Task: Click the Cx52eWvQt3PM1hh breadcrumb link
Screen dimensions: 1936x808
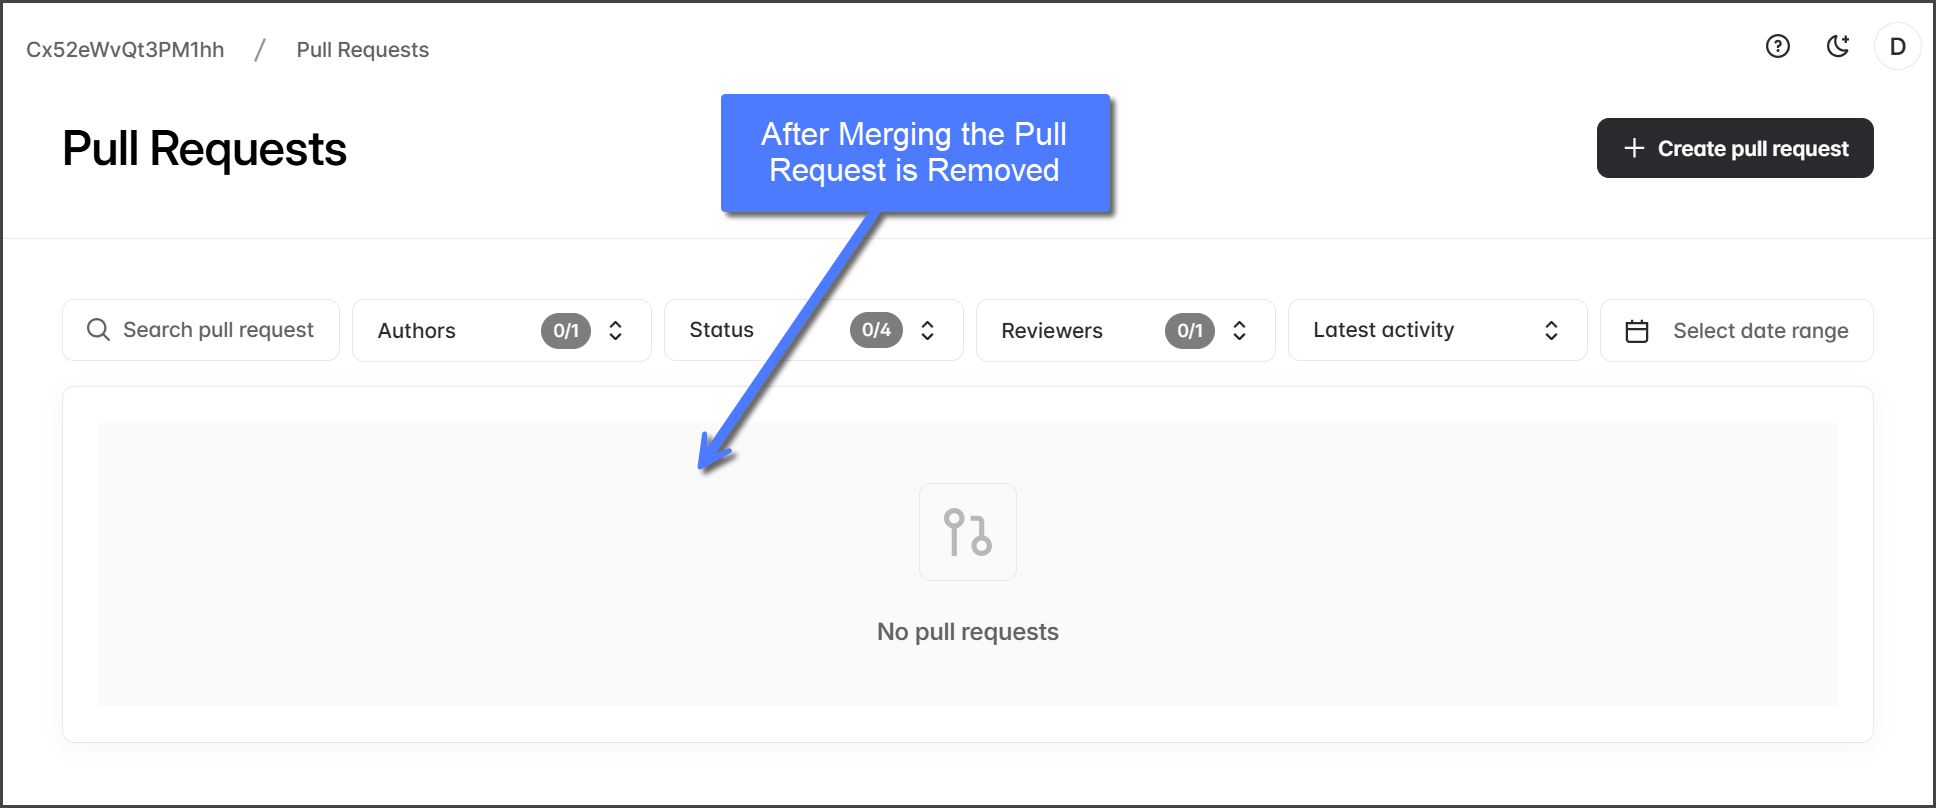Action: pos(125,50)
